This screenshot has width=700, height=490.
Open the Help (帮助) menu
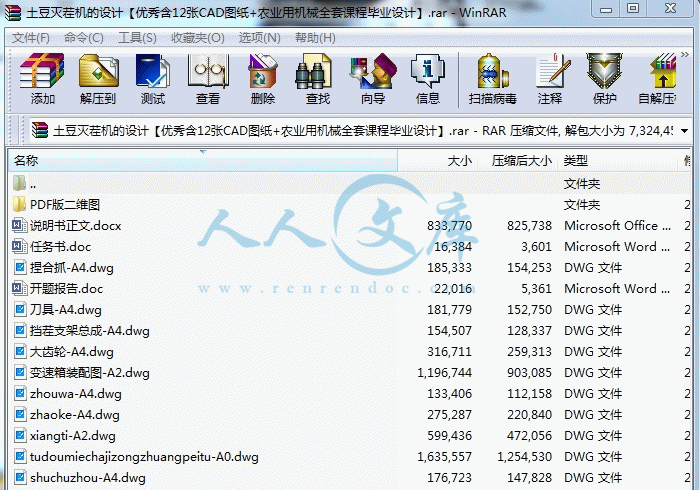(x=315, y=38)
